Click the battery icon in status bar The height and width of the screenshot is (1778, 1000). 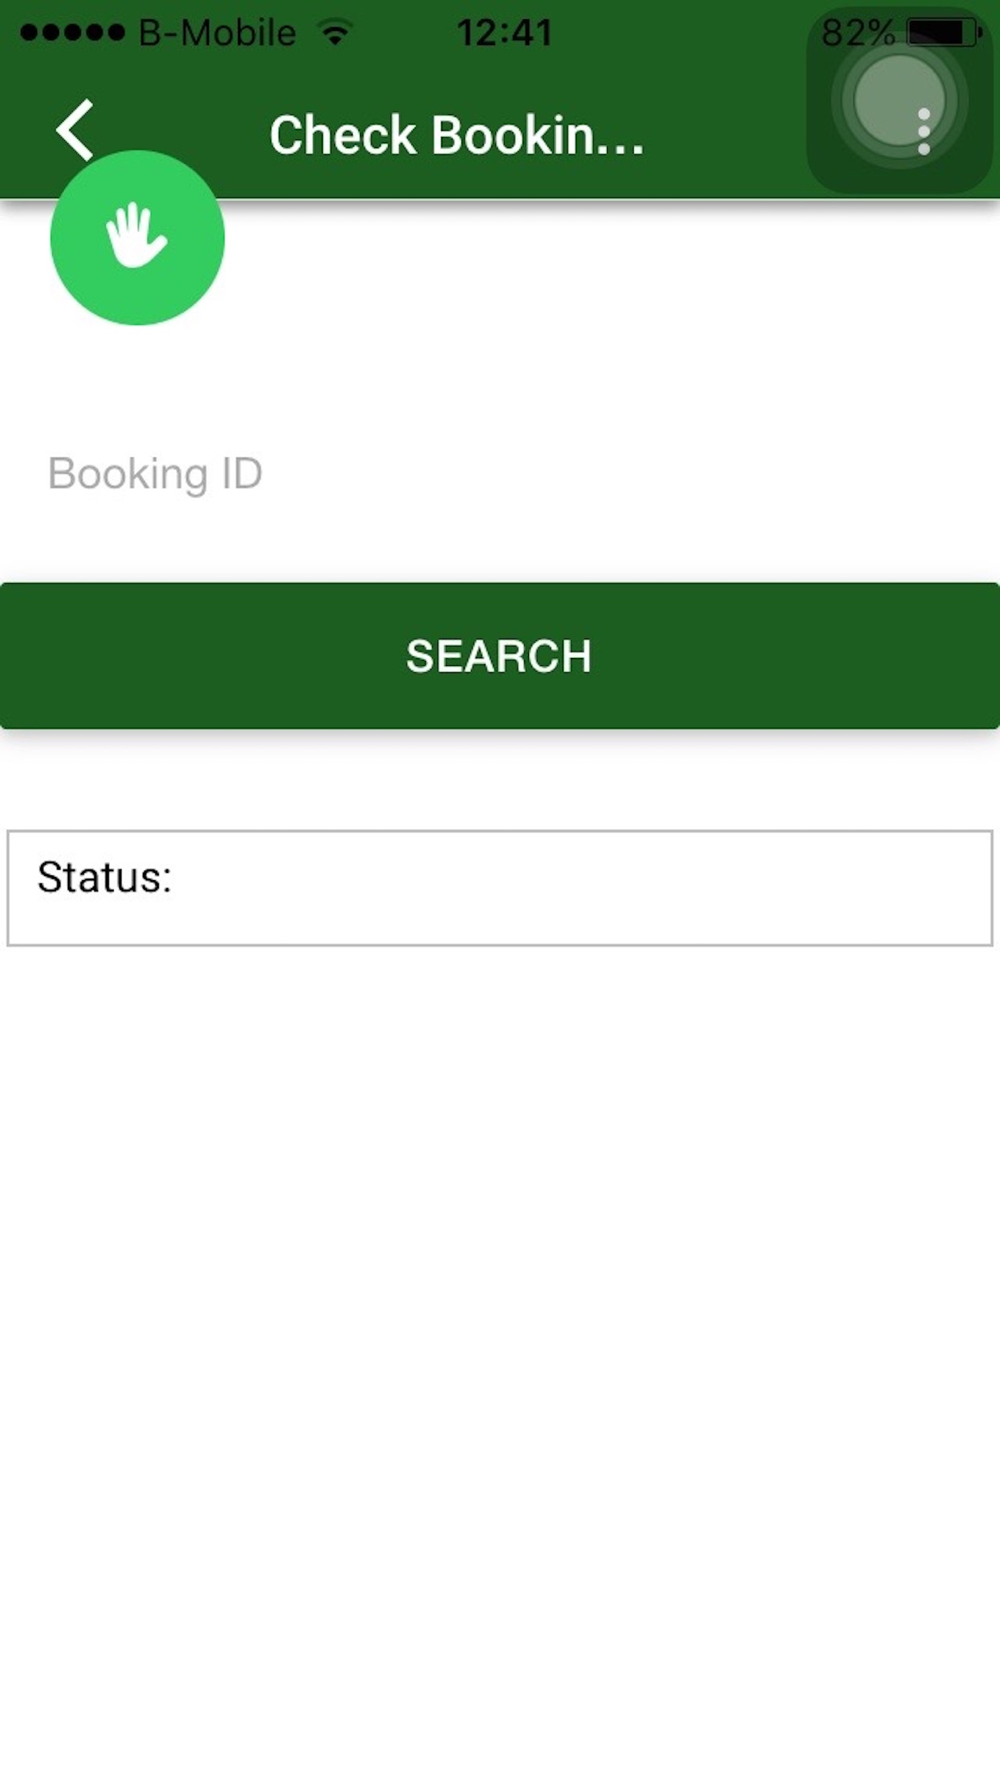click(x=942, y=32)
